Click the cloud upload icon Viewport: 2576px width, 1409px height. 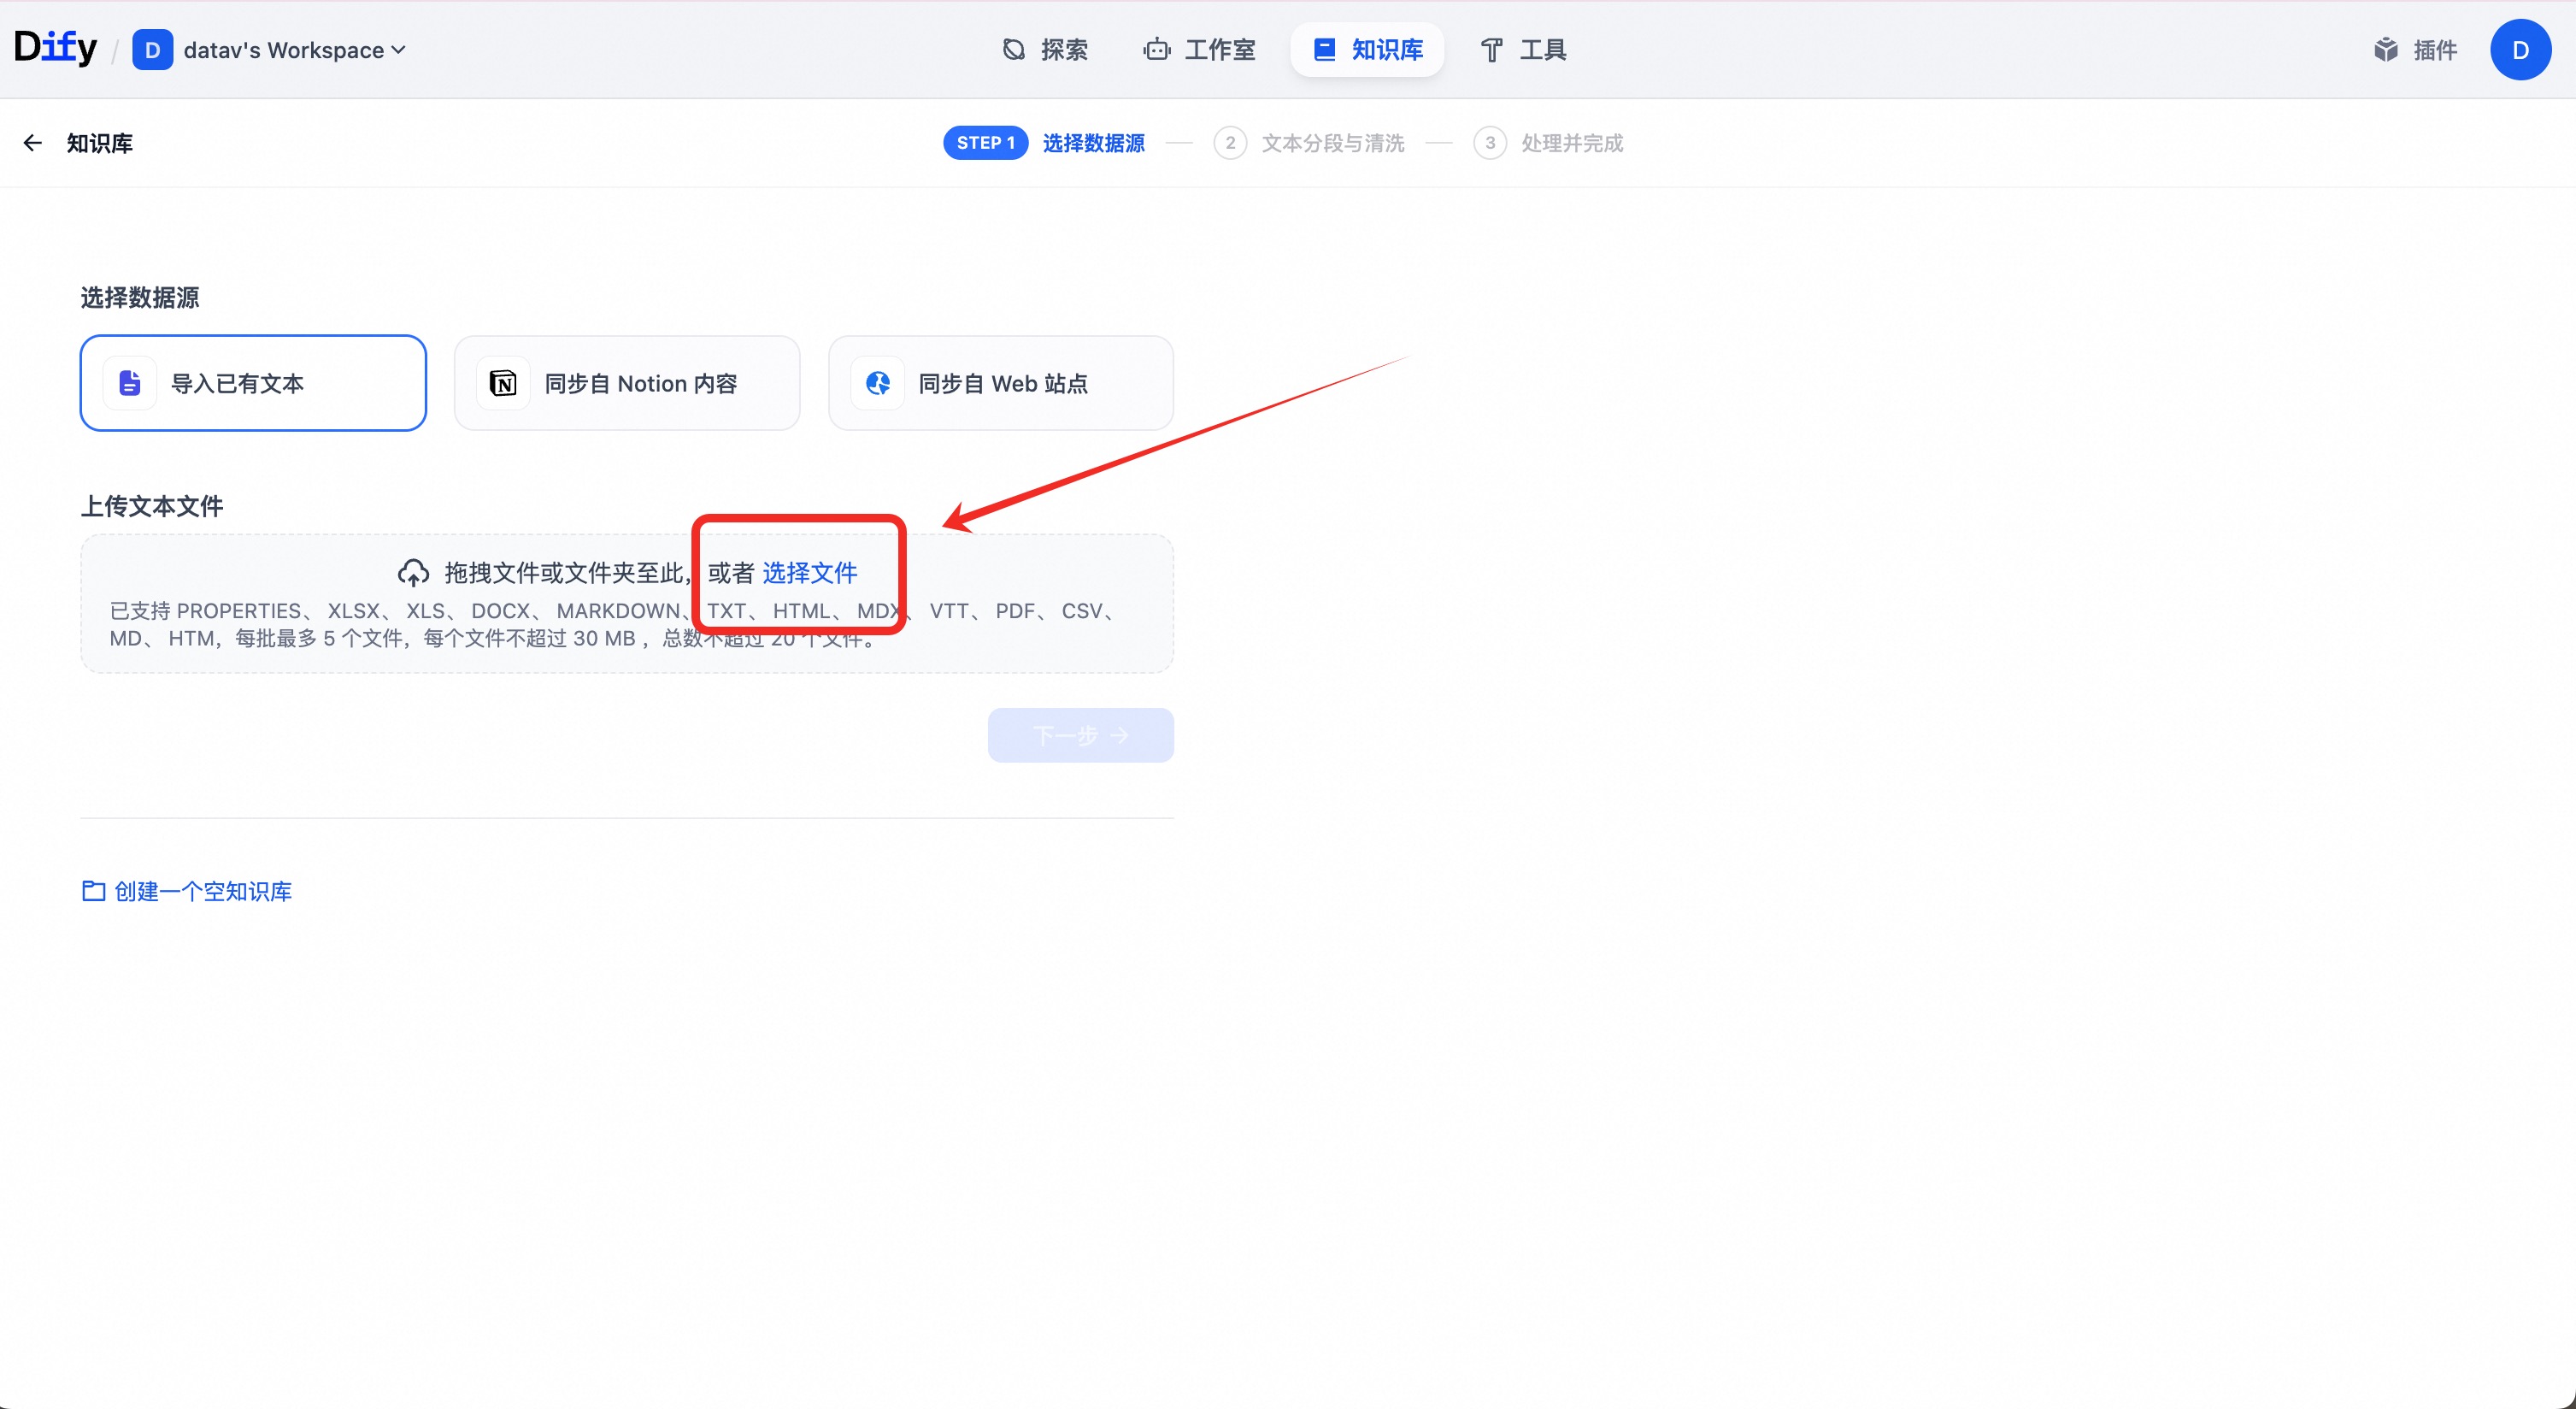tap(413, 573)
